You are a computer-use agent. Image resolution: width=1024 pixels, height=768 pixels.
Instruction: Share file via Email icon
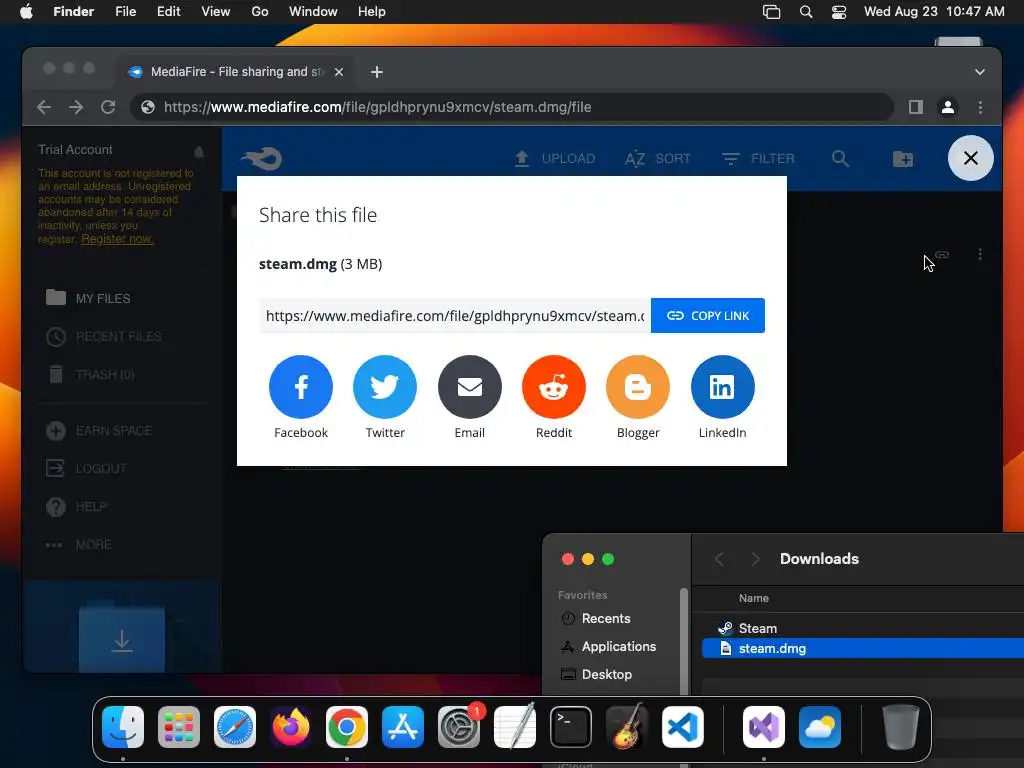470,387
